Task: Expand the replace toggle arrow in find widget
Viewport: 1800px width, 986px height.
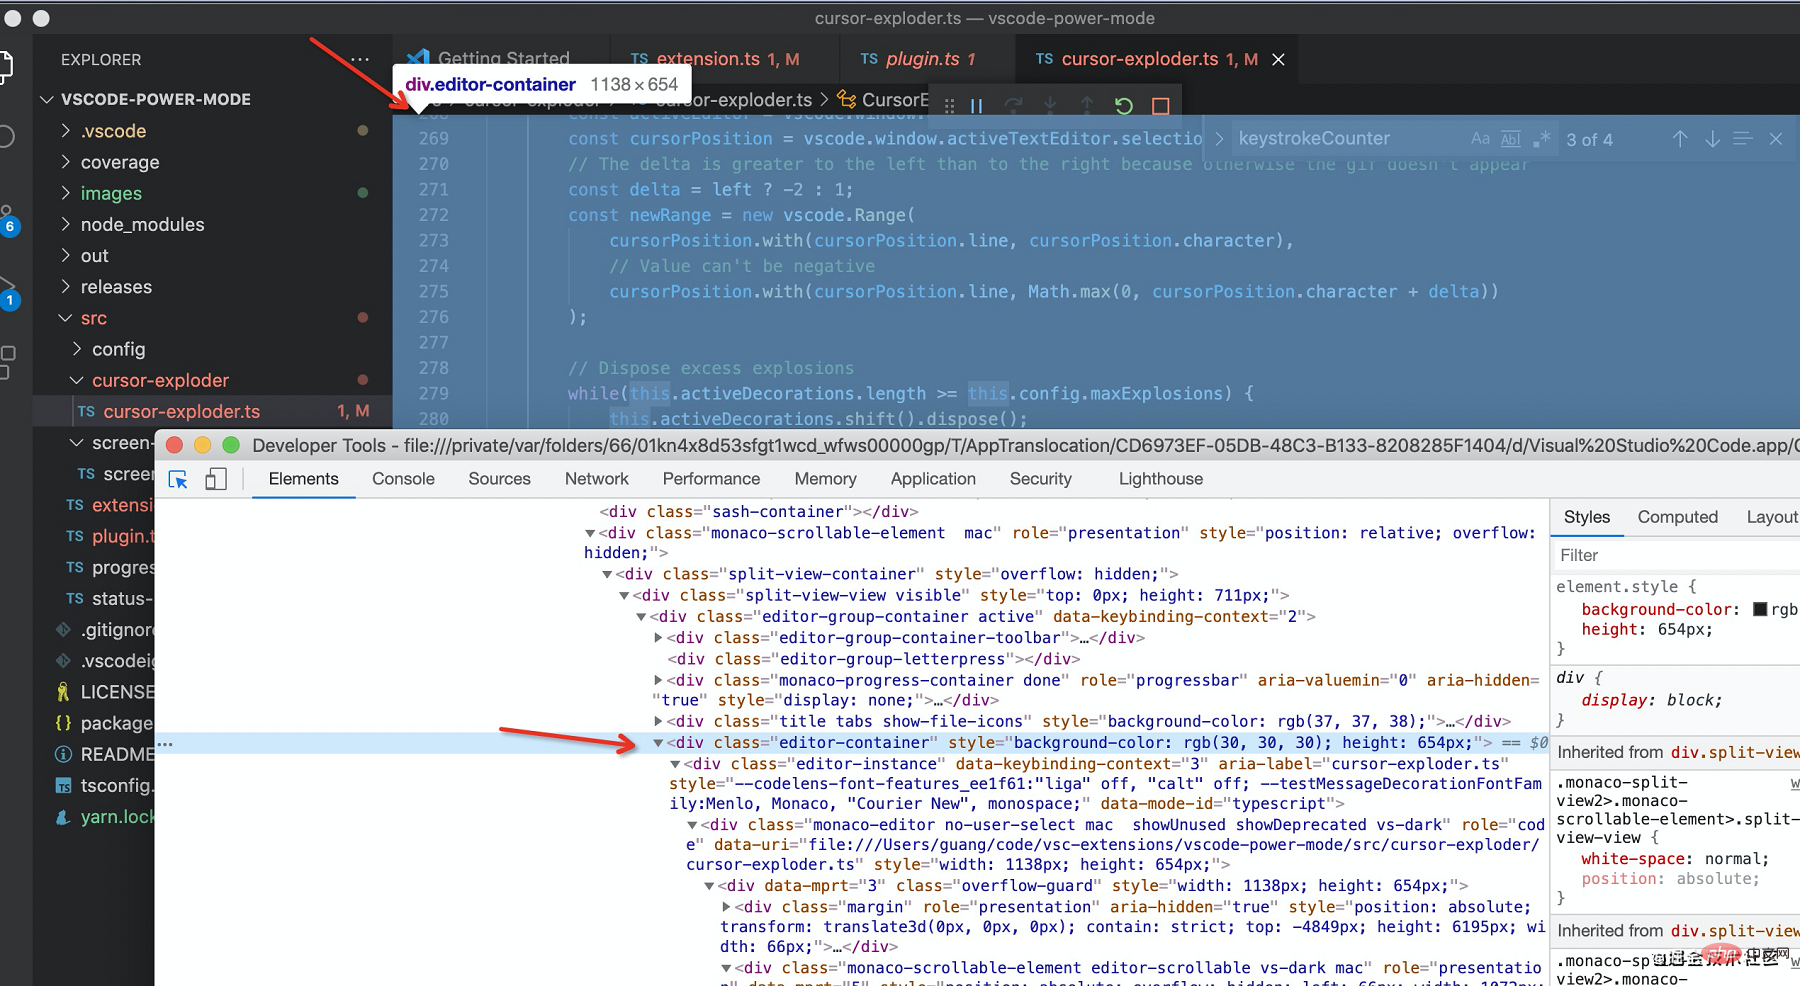Action: (x=1219, y=139)
